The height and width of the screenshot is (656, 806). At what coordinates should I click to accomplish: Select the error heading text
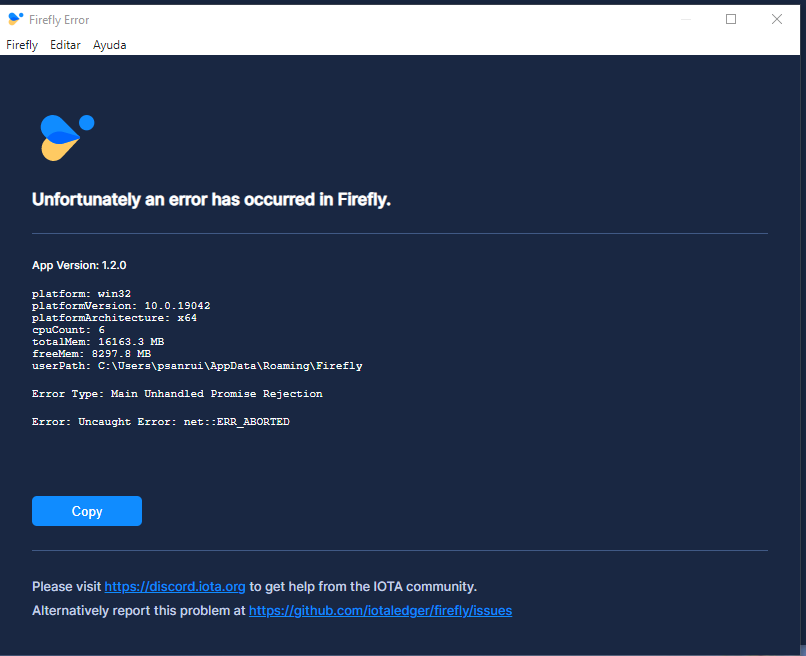pyautogui.click(x=211, y=199)
